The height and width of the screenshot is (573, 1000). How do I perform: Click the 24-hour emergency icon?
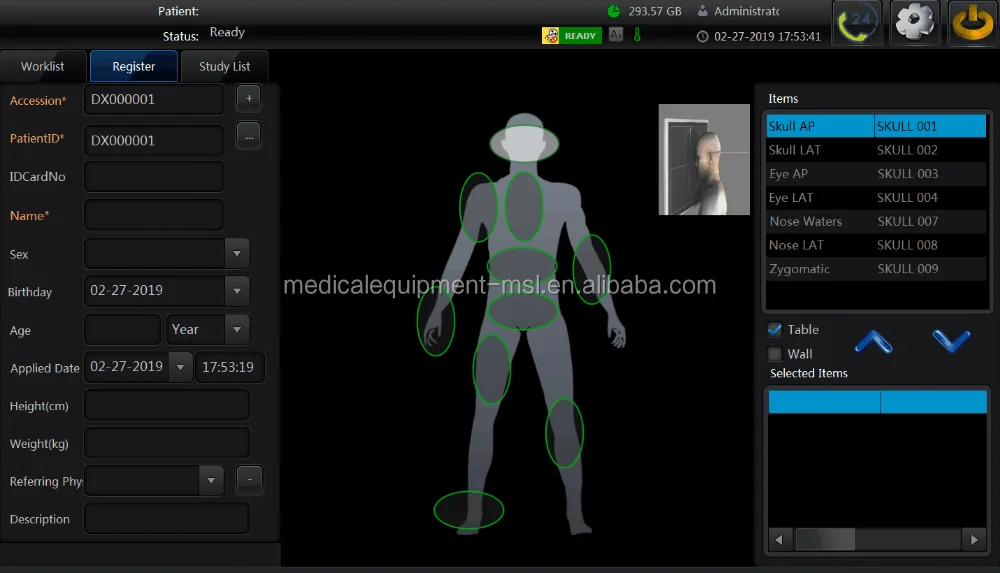point(856,22)
